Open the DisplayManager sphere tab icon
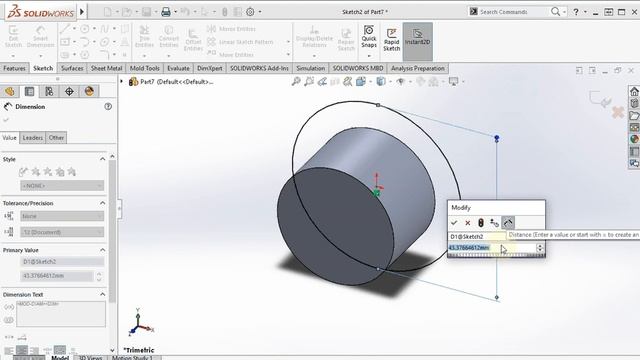The width and height of the screenshot is (640, 360). pyautogui.click(x=89, y=91)
